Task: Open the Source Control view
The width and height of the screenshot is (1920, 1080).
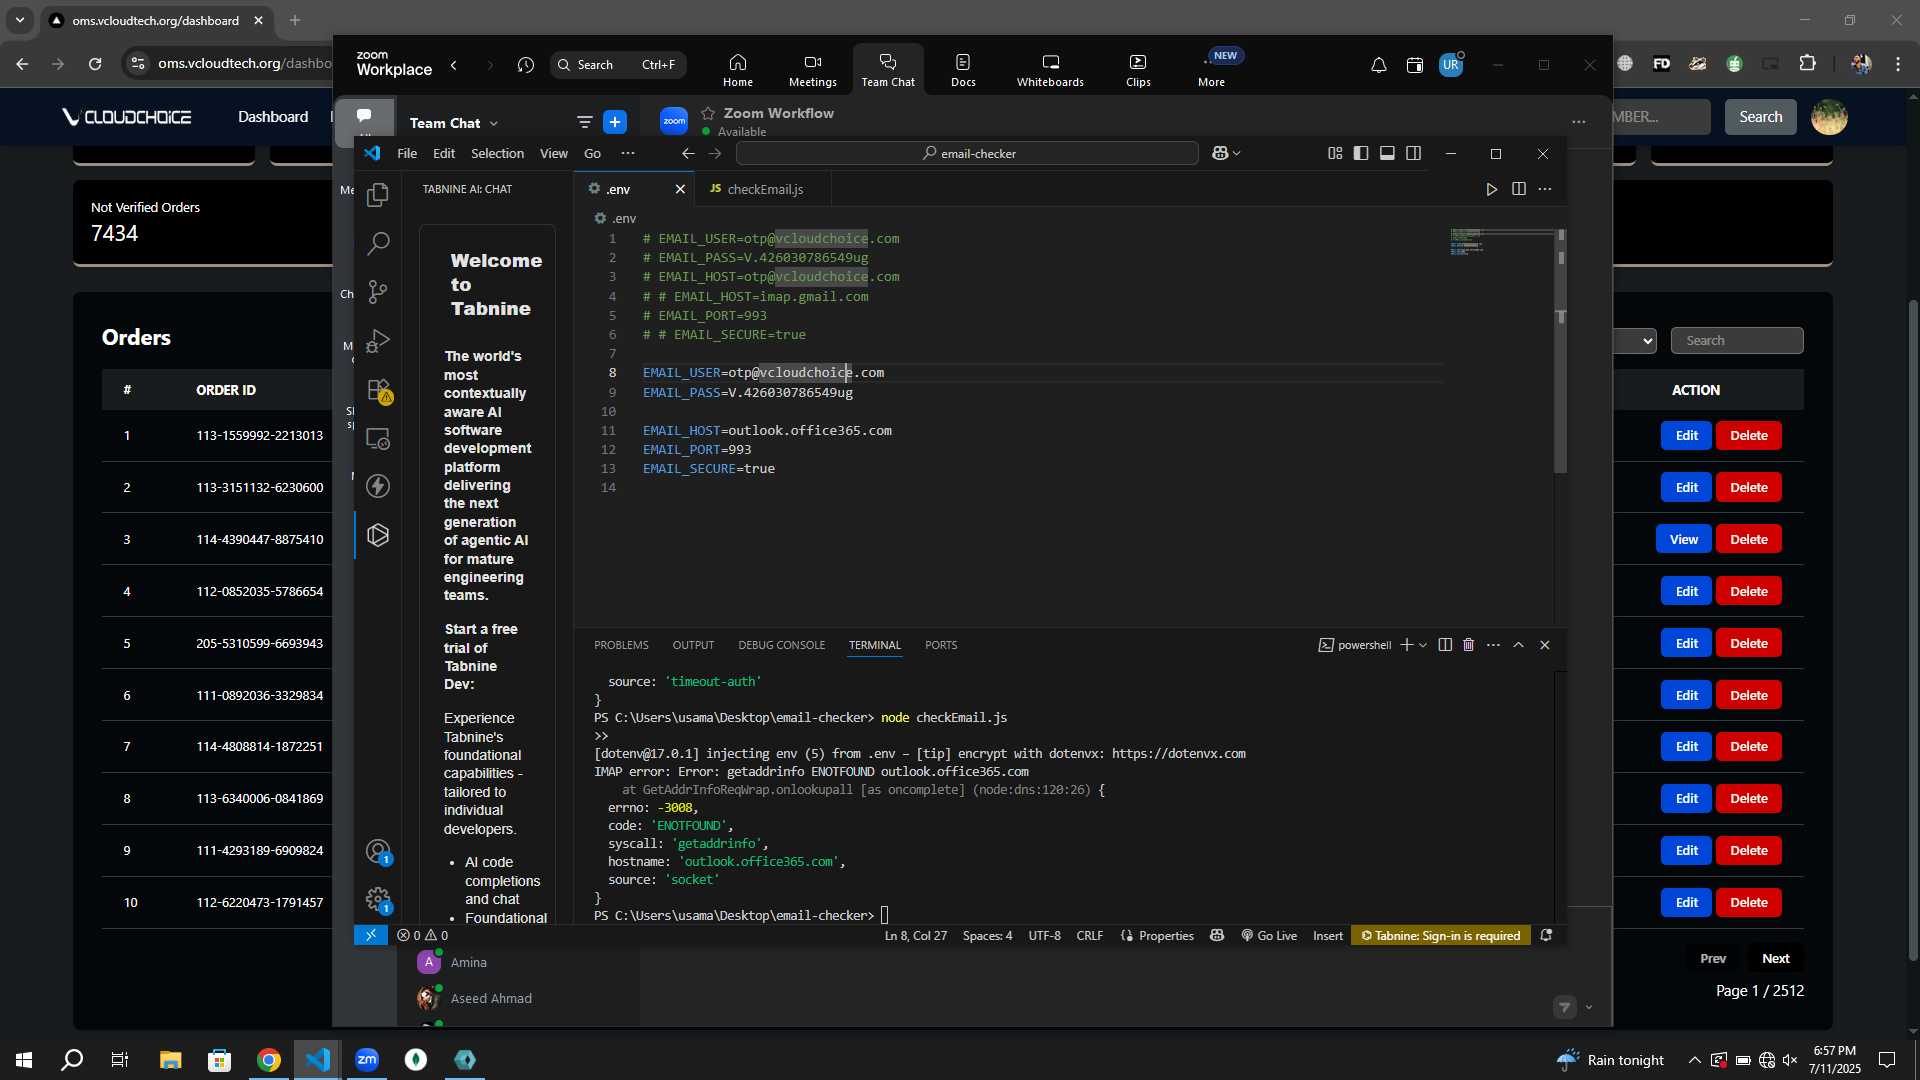Action: point(378,291)
